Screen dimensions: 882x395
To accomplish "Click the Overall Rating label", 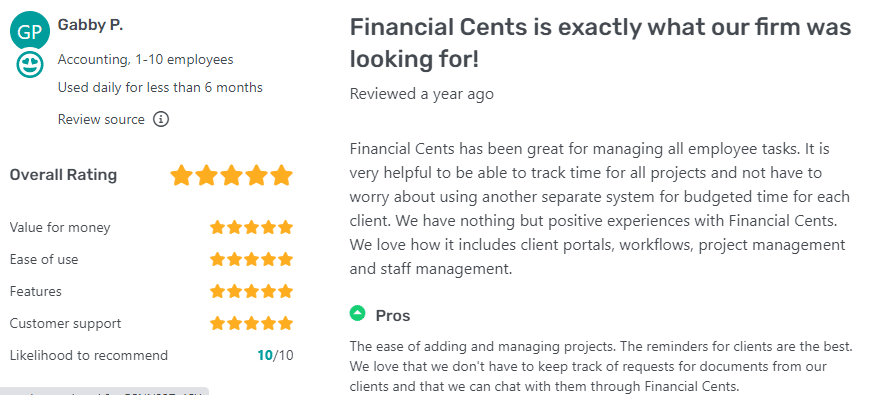I will (64, 175).
